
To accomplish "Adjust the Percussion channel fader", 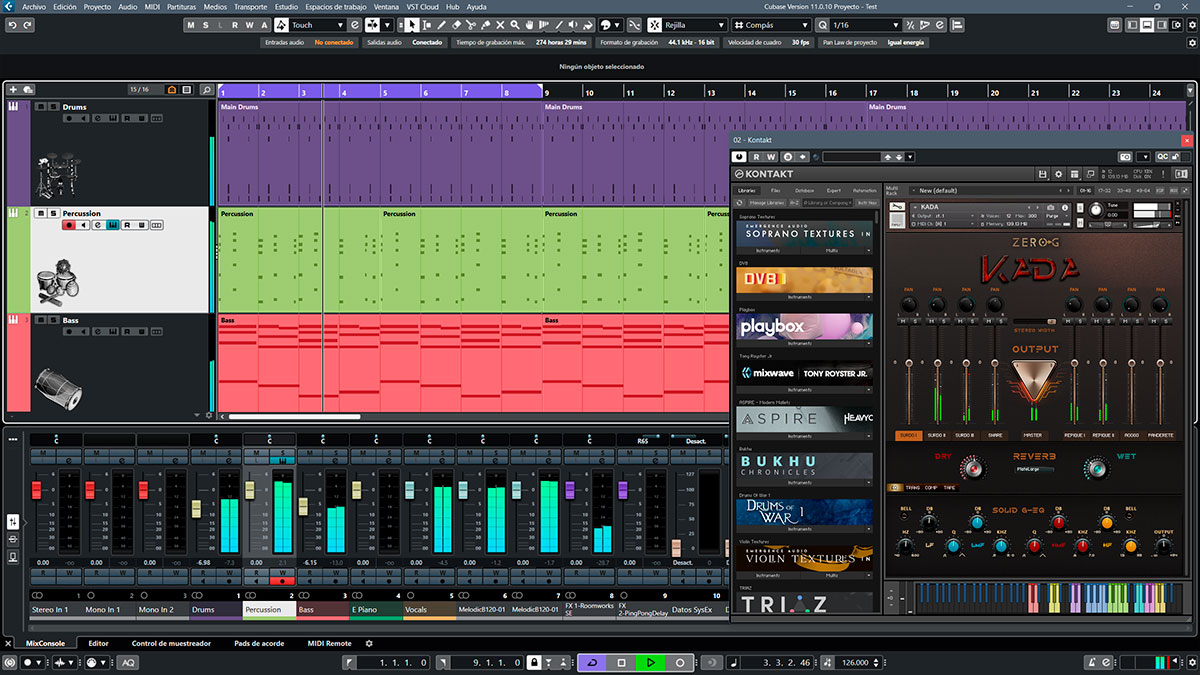I will (249, 490).
